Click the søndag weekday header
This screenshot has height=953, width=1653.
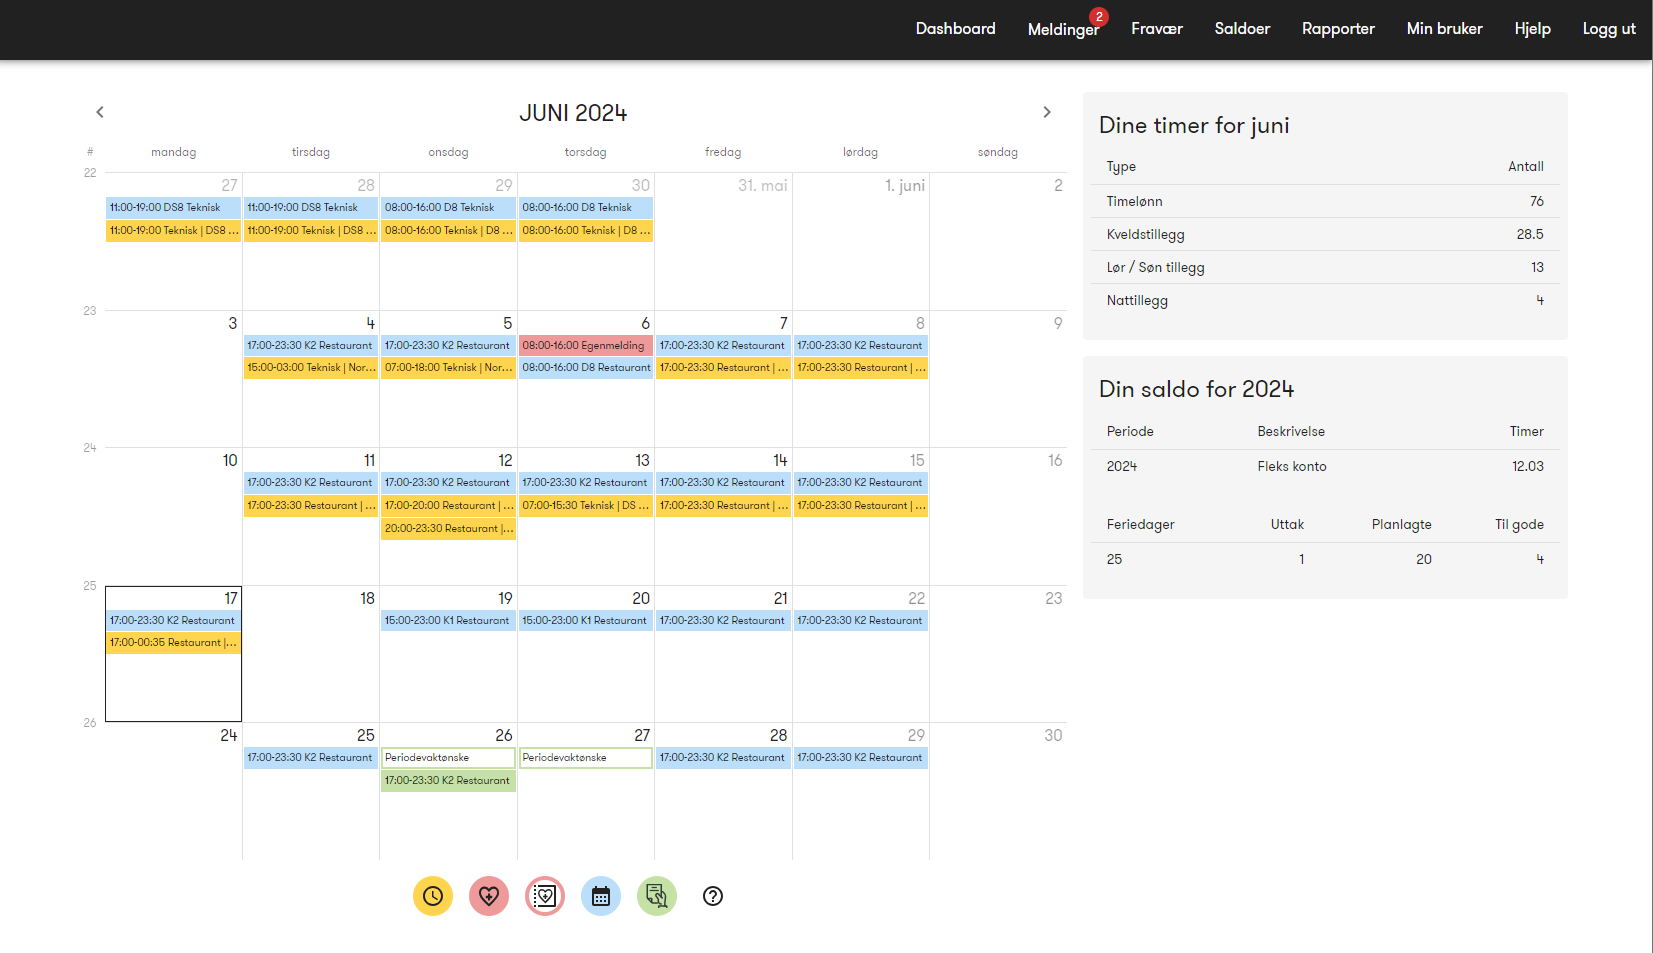click(998, 152)
